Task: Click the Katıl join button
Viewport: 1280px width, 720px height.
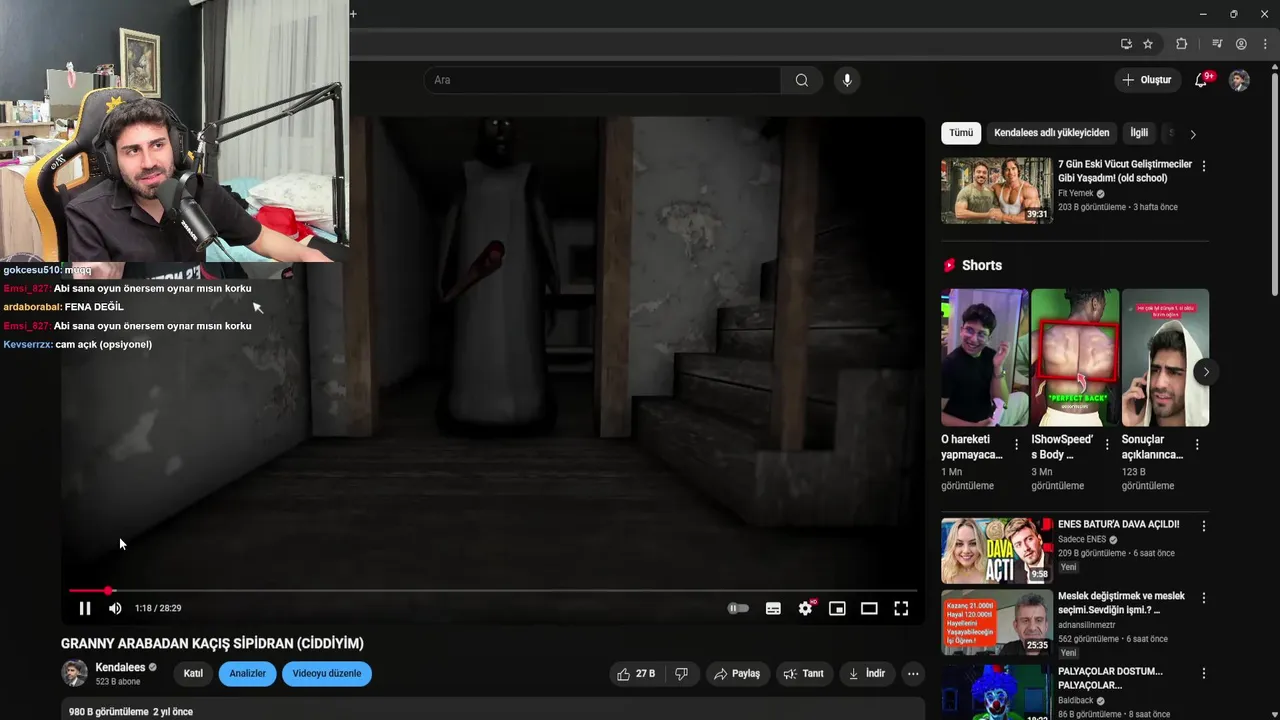Action: [193, 674]
